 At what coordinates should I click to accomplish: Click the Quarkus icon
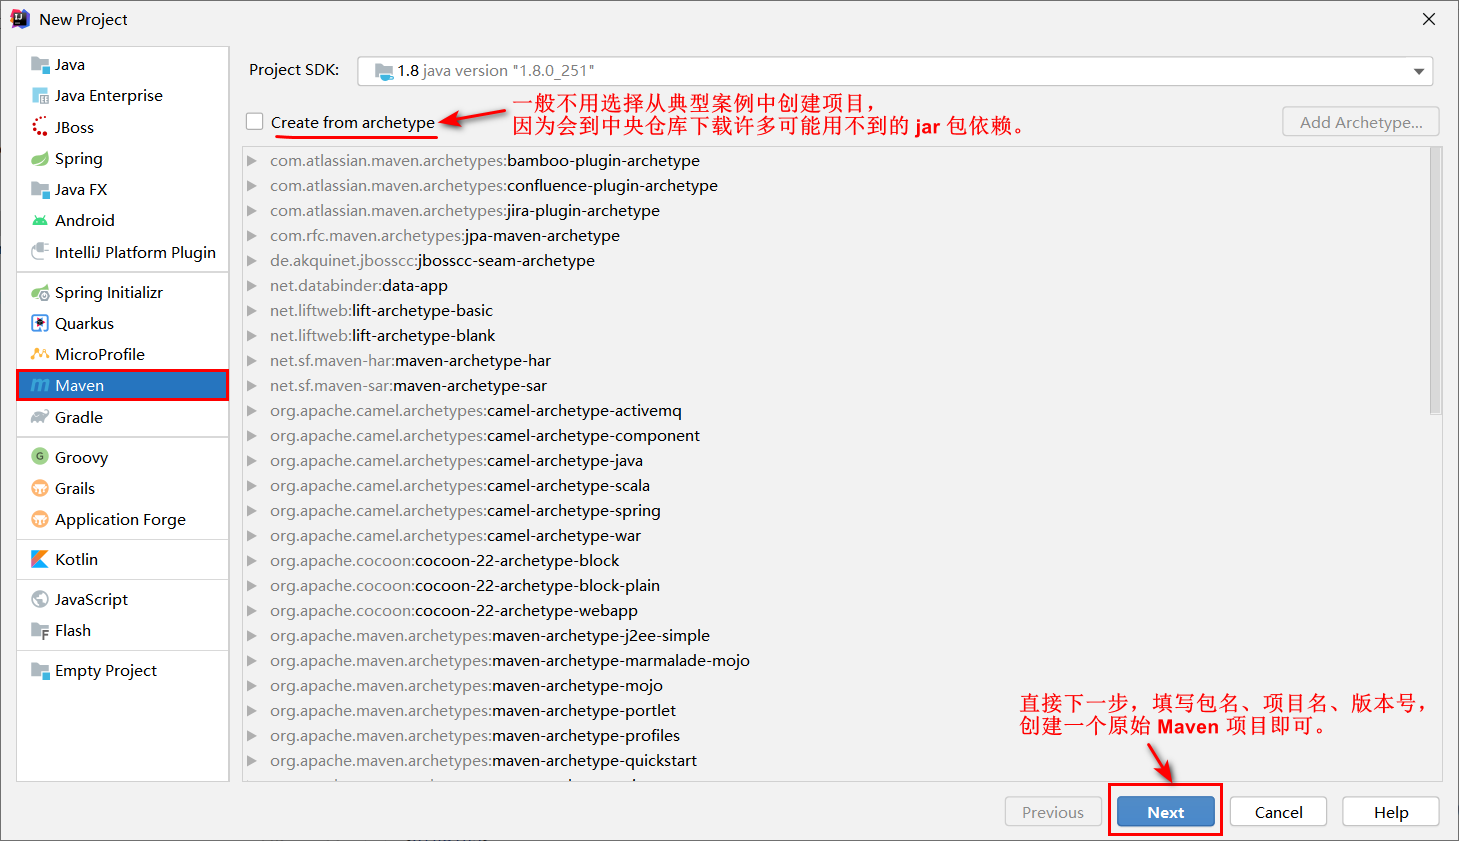(x=40, y=323)
